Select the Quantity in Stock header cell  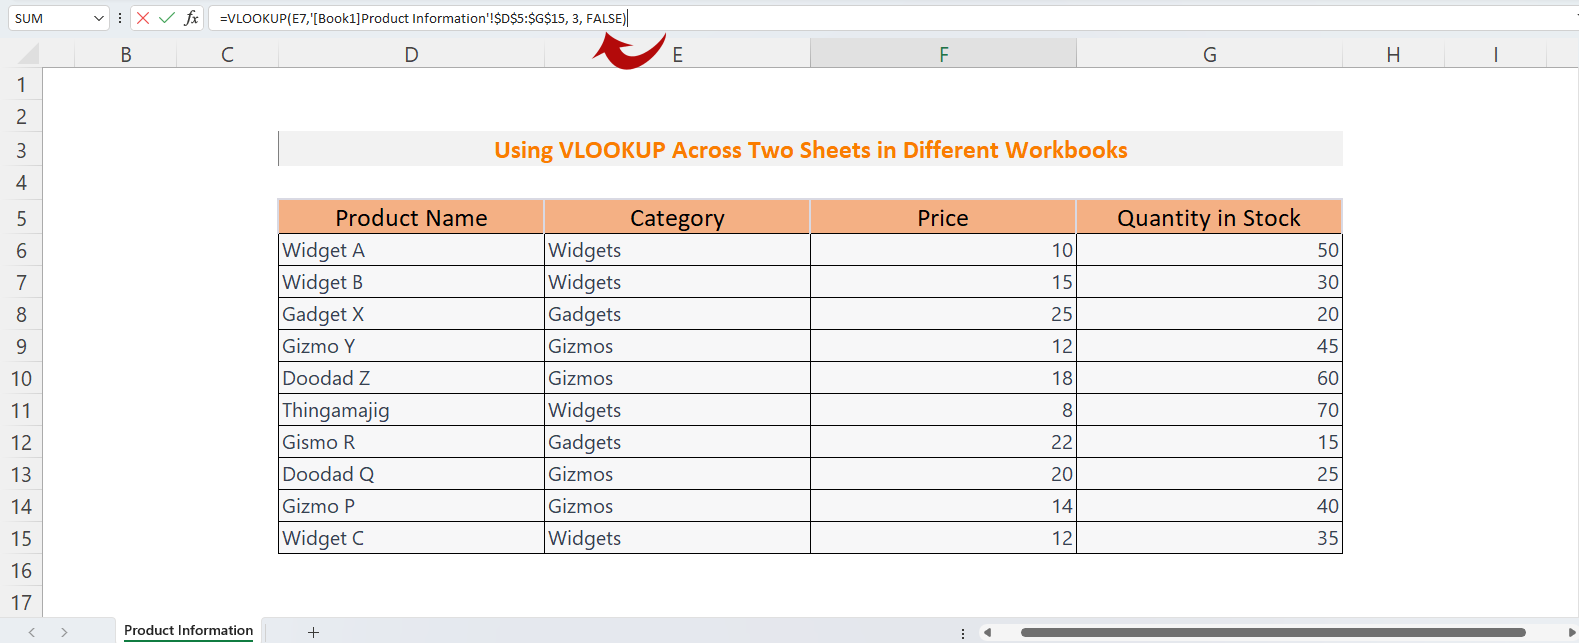point(1208,218)
